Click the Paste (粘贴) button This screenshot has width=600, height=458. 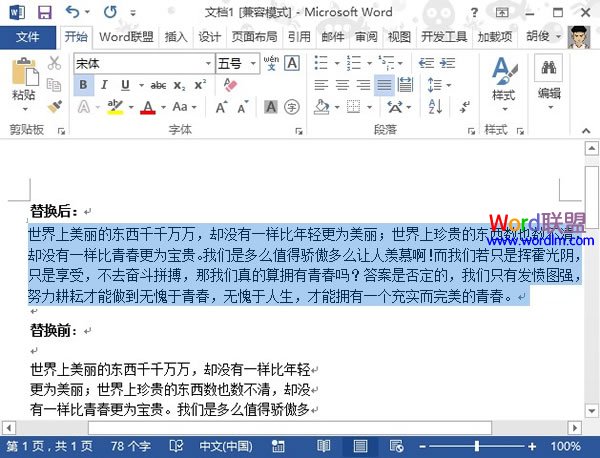tap(23, 80)
